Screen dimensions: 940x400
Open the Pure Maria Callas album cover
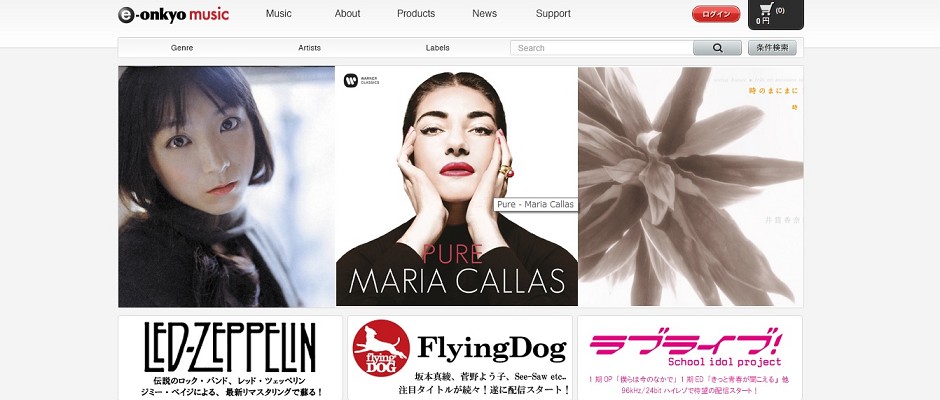[457, 187]
